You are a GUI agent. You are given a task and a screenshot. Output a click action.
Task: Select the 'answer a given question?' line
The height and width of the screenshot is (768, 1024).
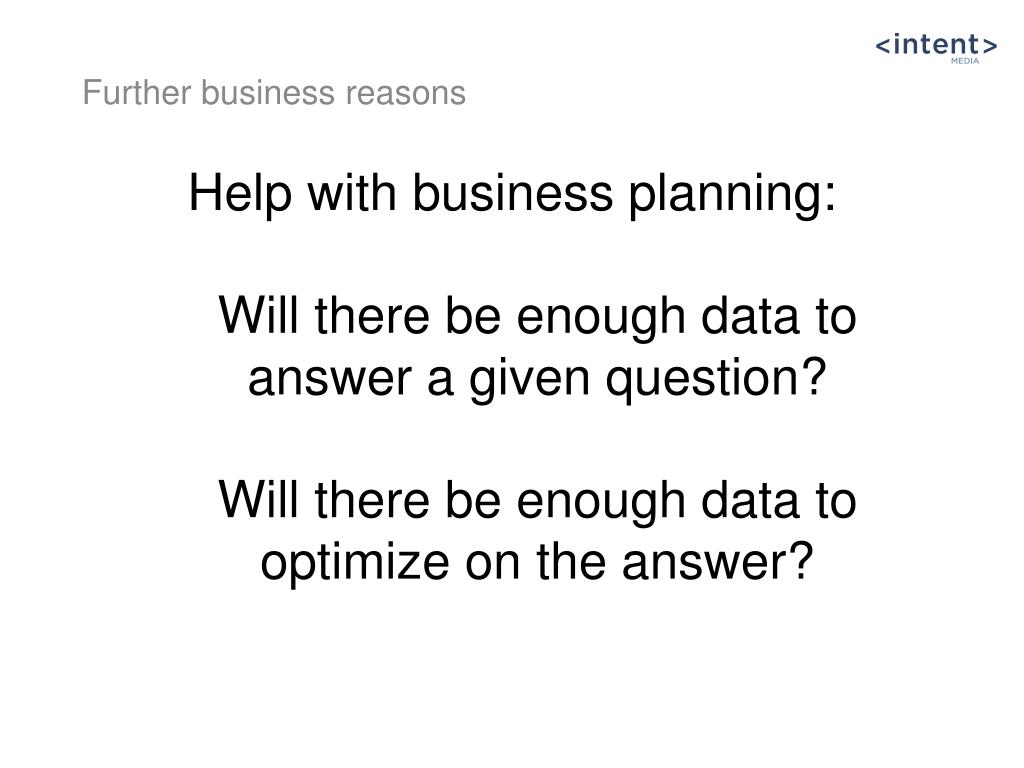pos(537,378)
